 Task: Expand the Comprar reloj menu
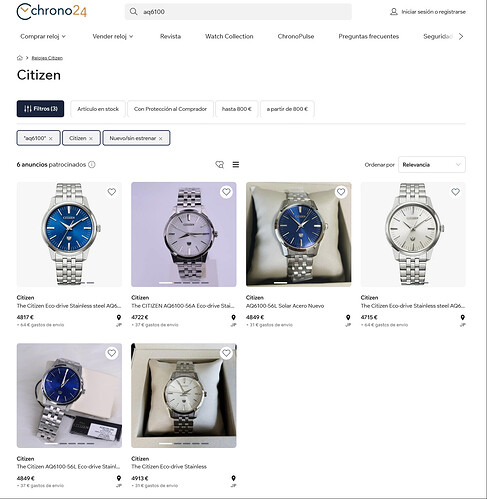tap(43, 36)
